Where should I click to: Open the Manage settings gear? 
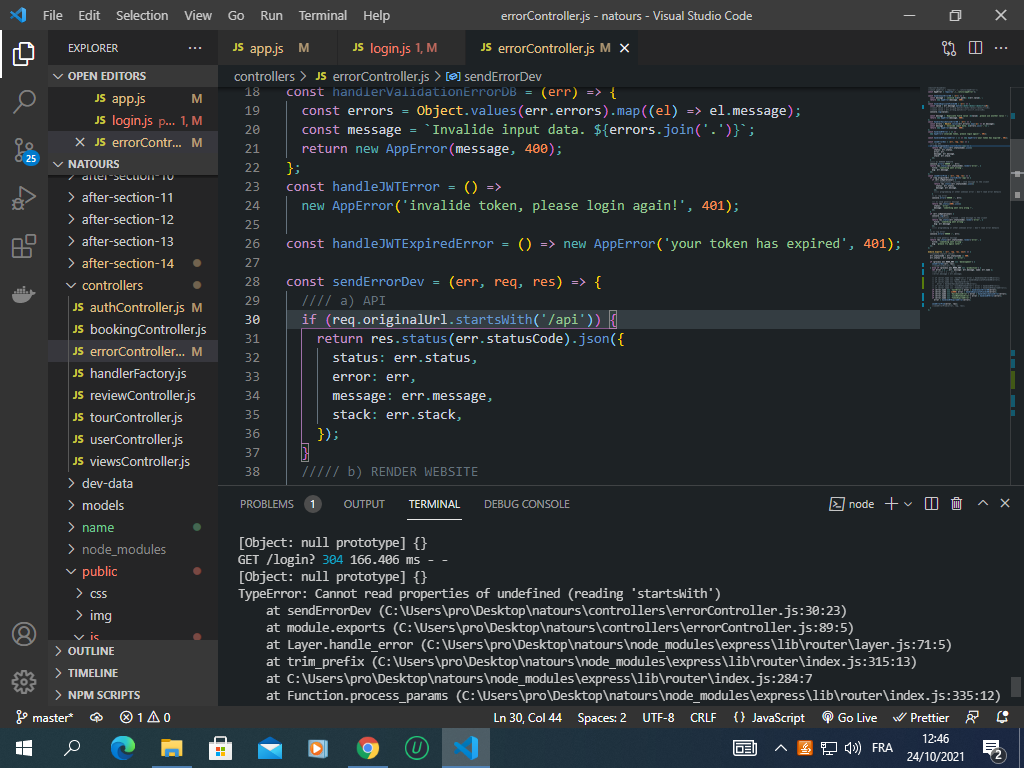(x=24, y=682)
